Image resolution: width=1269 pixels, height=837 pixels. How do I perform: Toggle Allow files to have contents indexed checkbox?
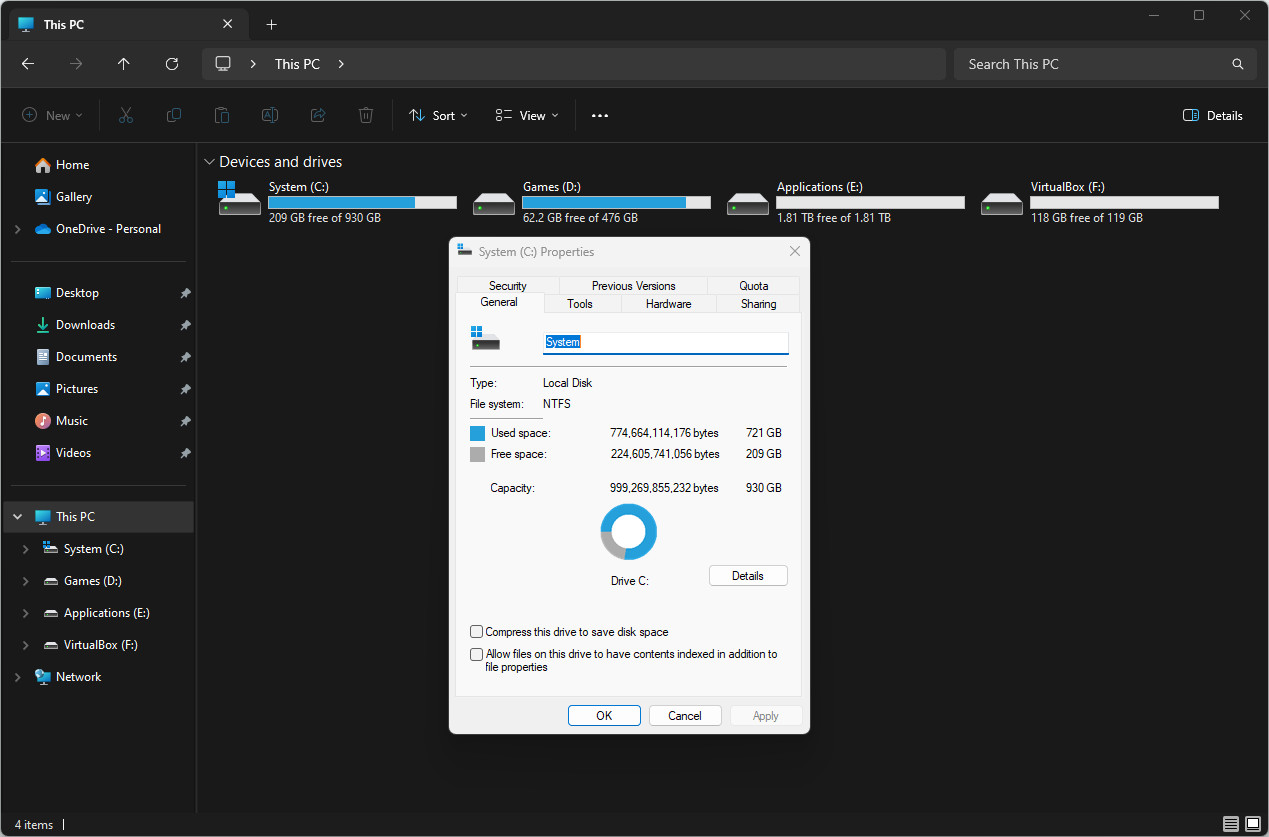[477, 655]
